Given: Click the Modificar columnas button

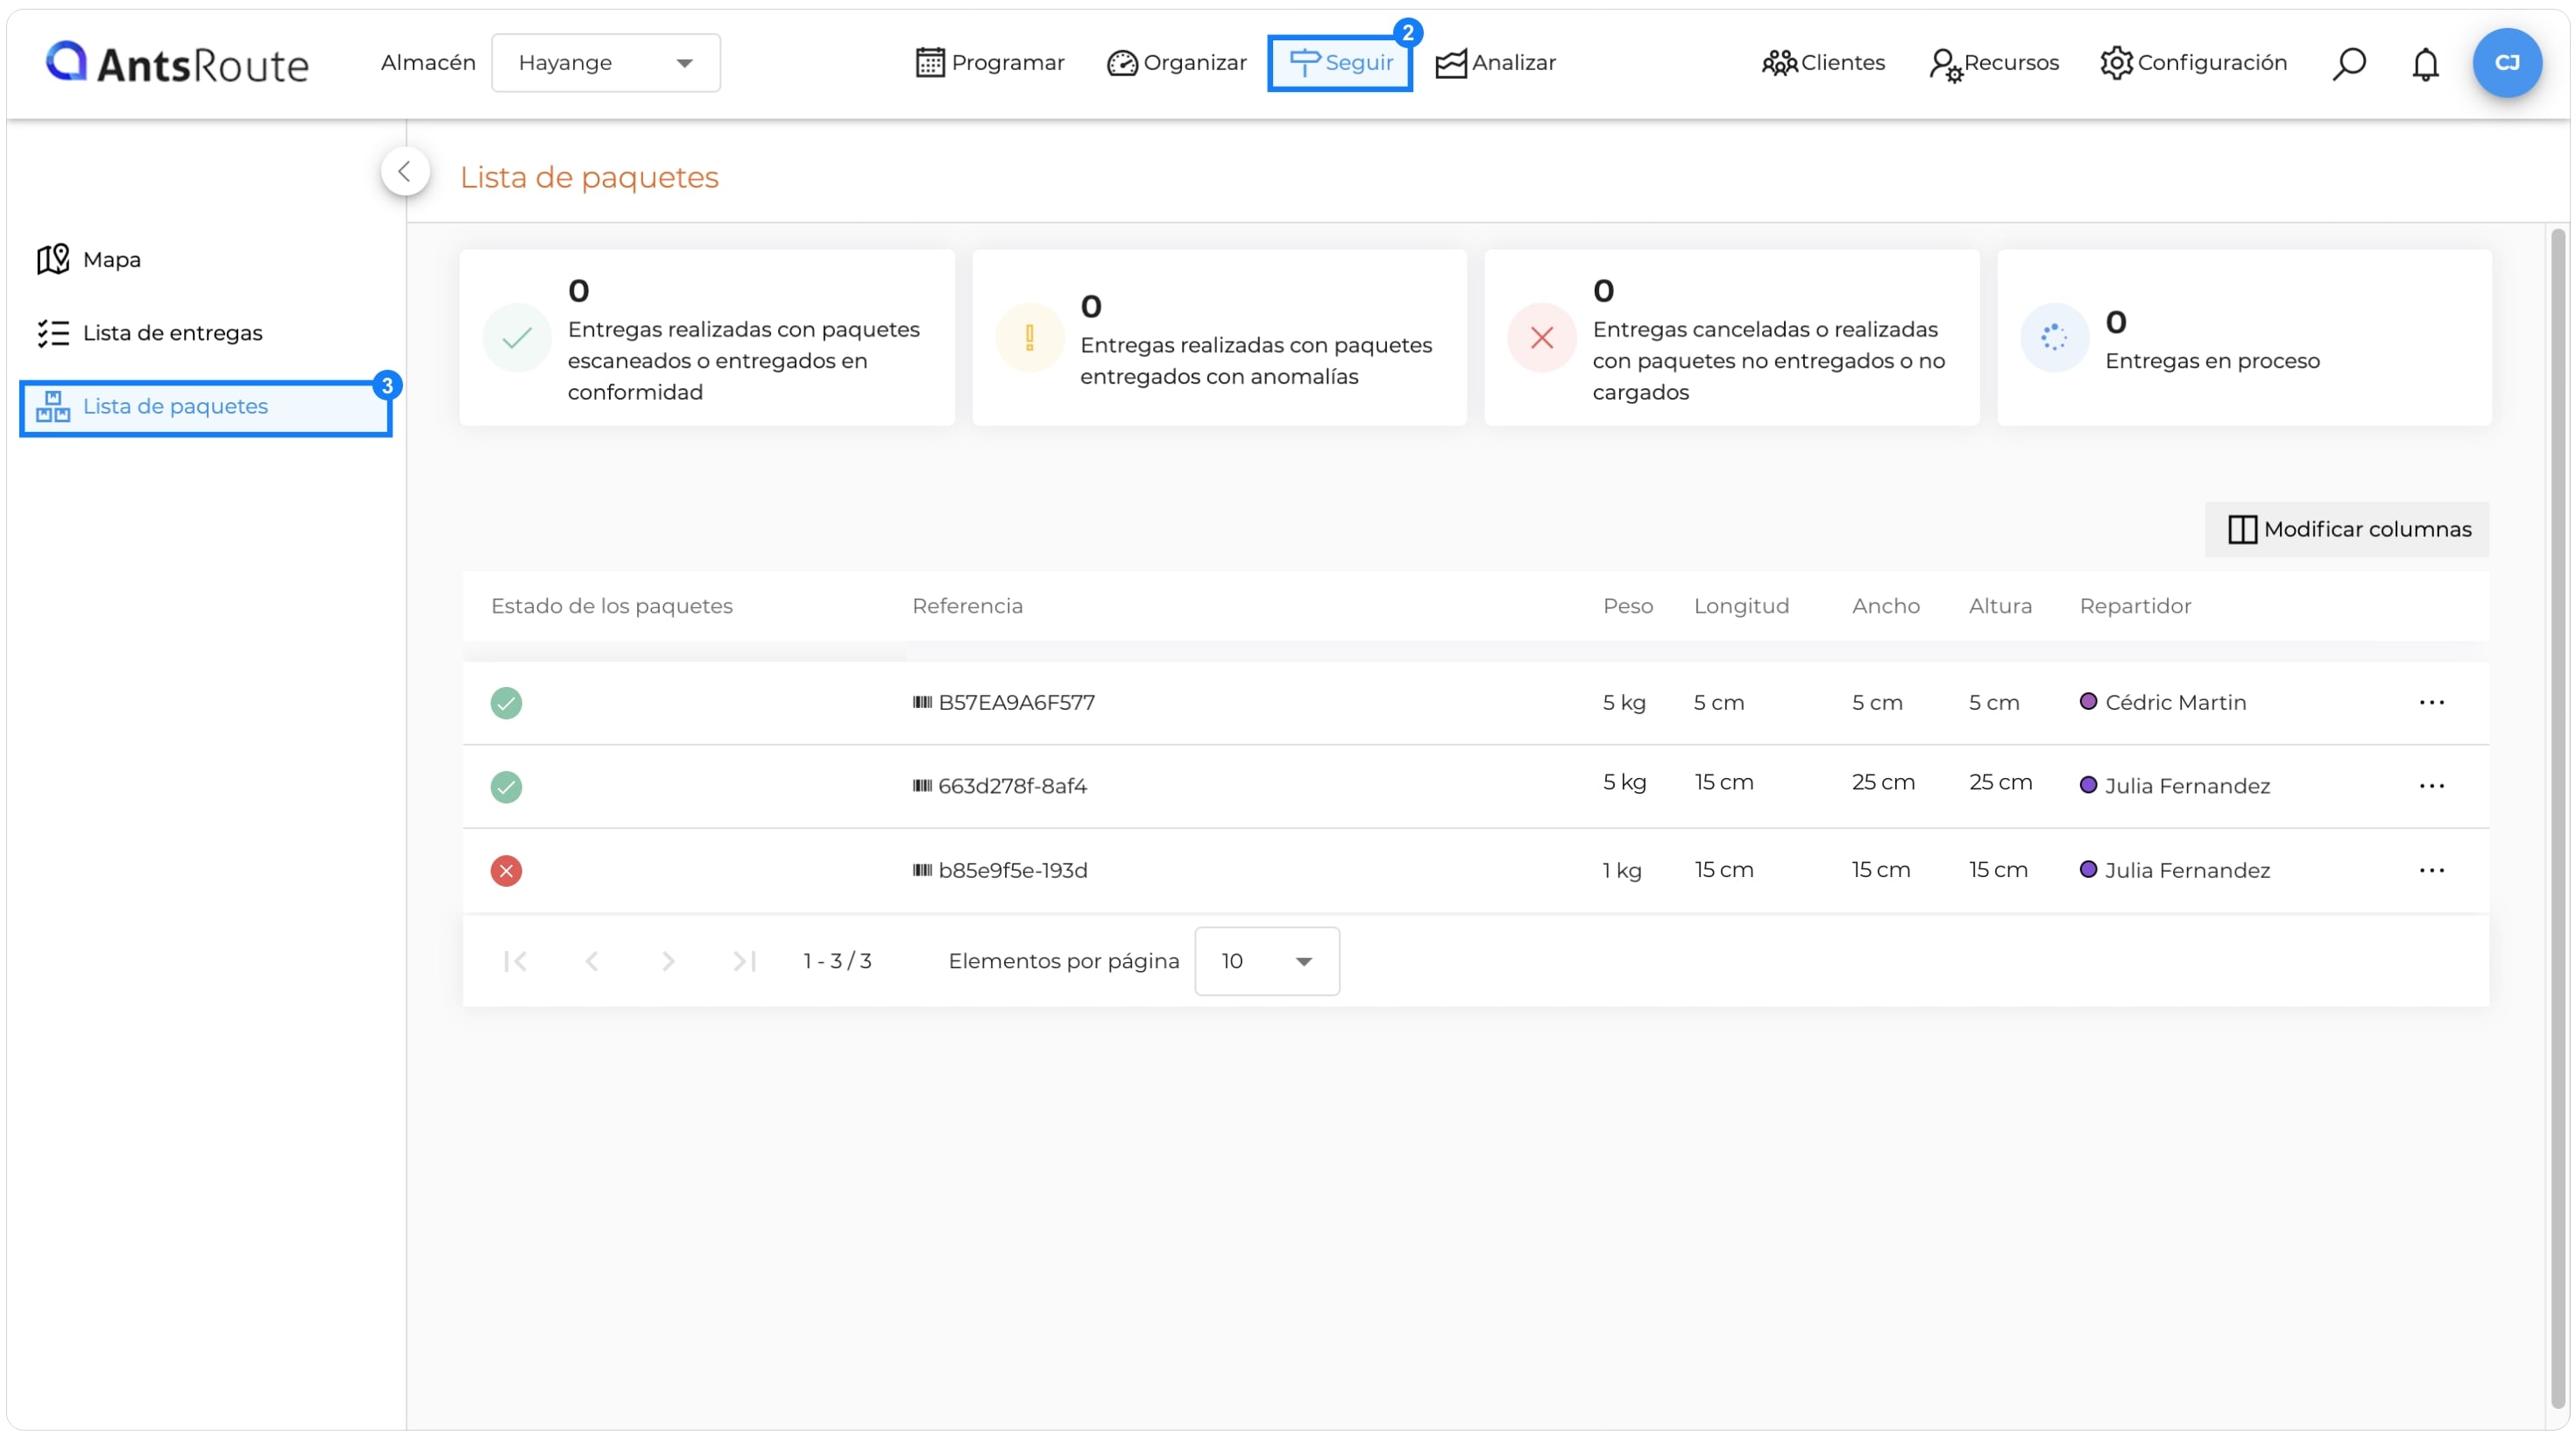Looking at the screenshot, I should (2347, 529).
